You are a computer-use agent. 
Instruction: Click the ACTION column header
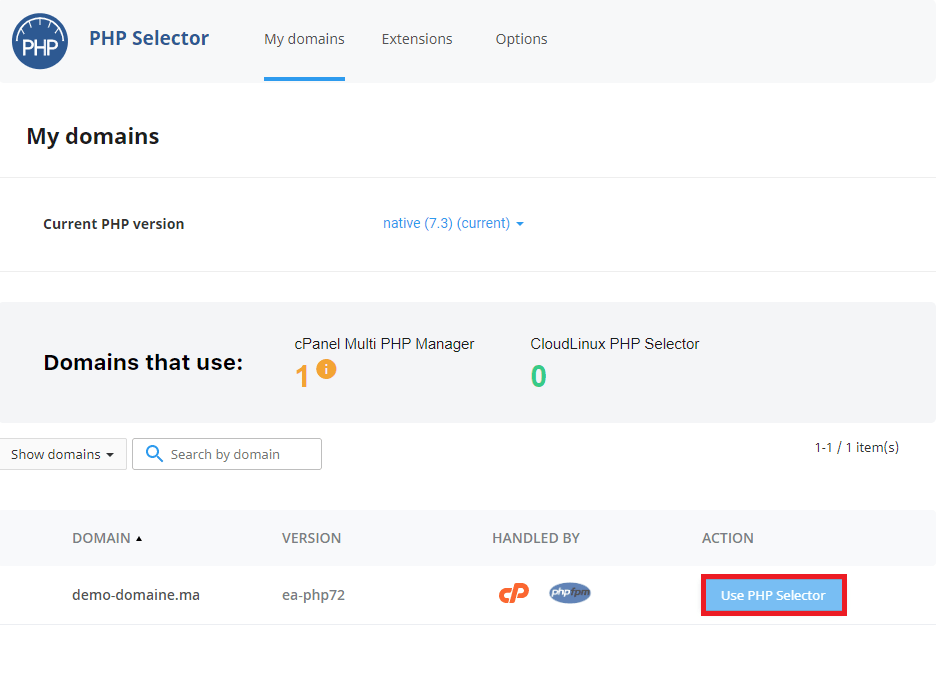(x=728, y=538)
